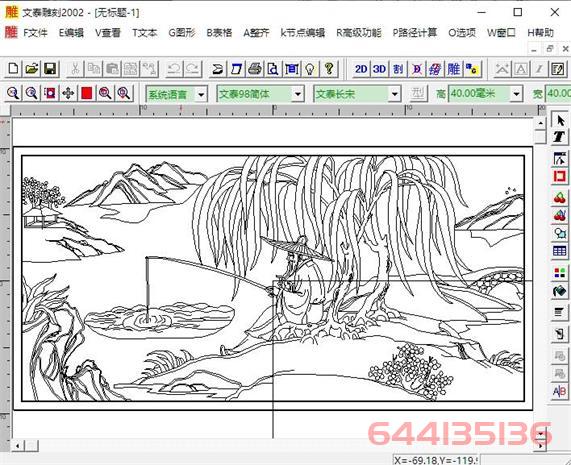Save document using floppy disk icon
The image size is (571, 465).
click(x=50, y=68)
